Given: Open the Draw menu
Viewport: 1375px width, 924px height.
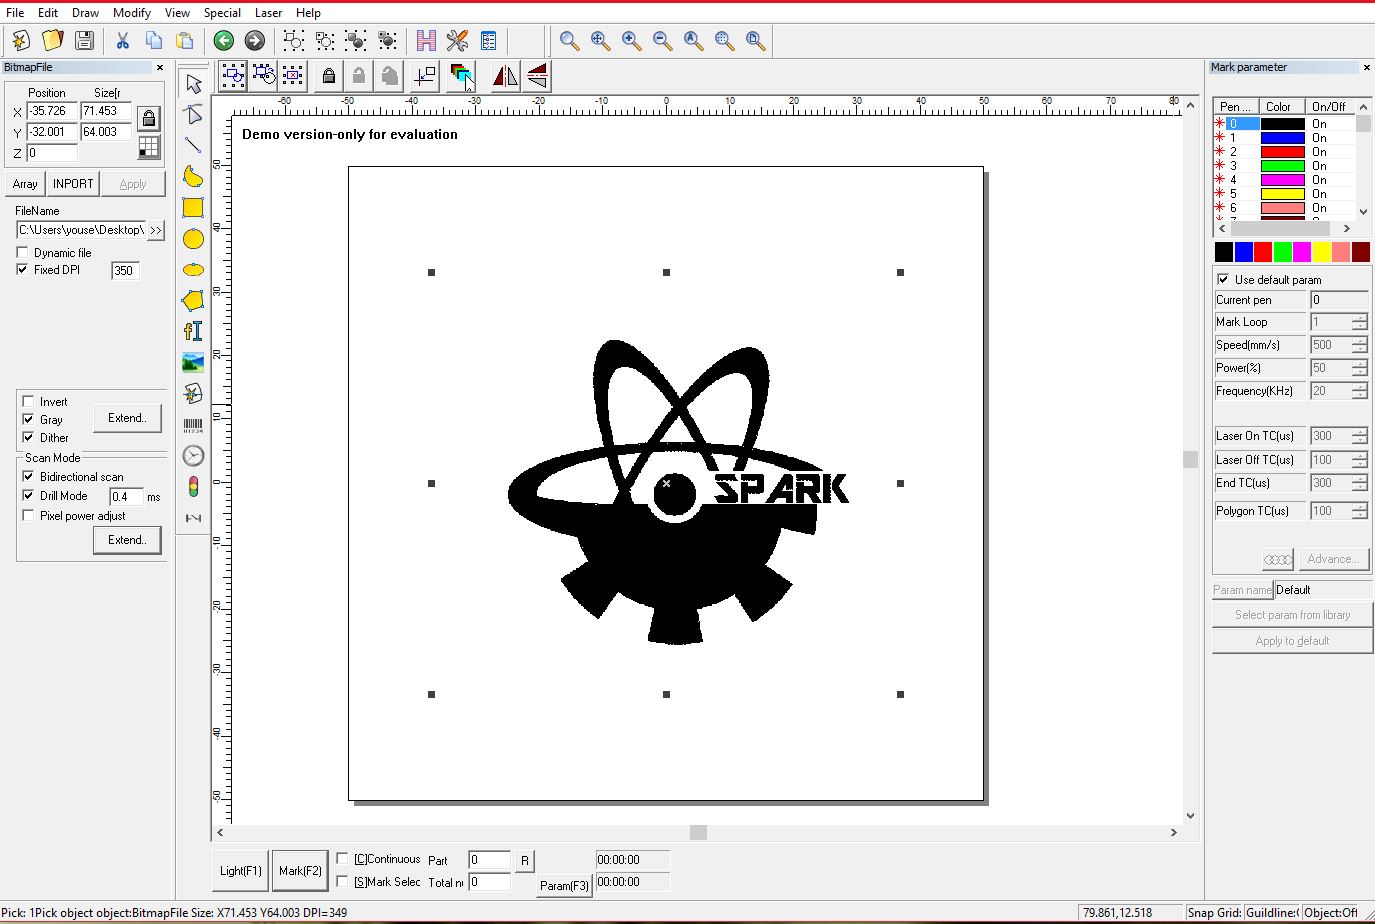Looking at the screenshot, I should [85, 13].
